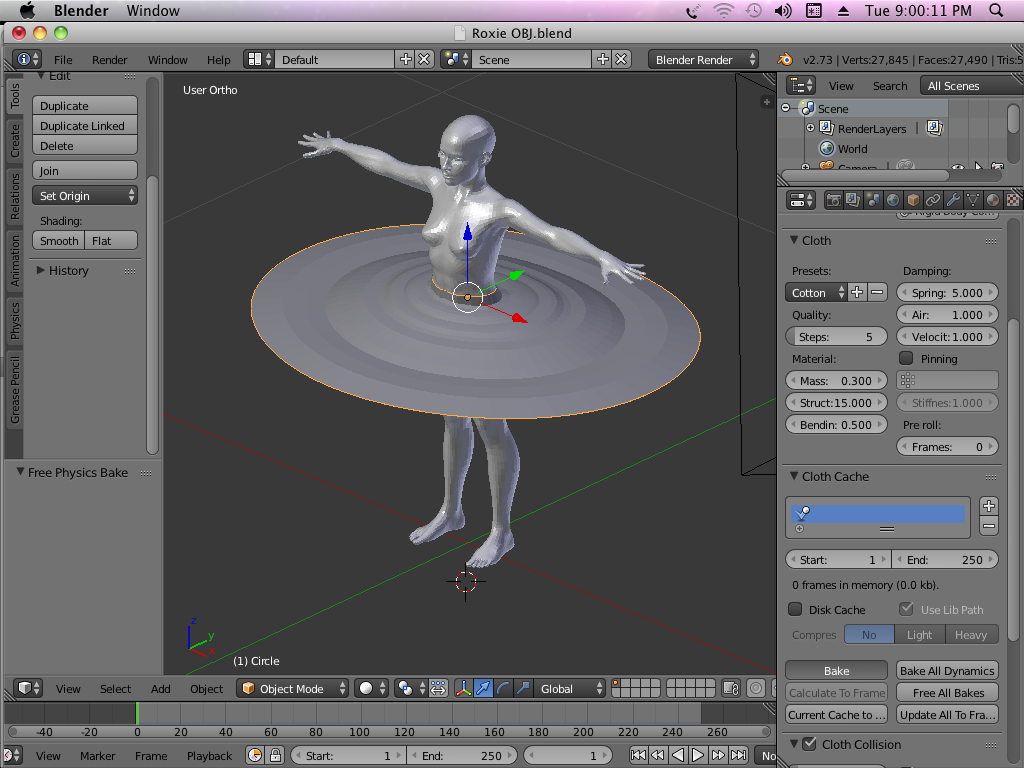This screenshot has width=1024, height=768.
Task: Click the lock icon in timeline header
Action: point(275,756)
